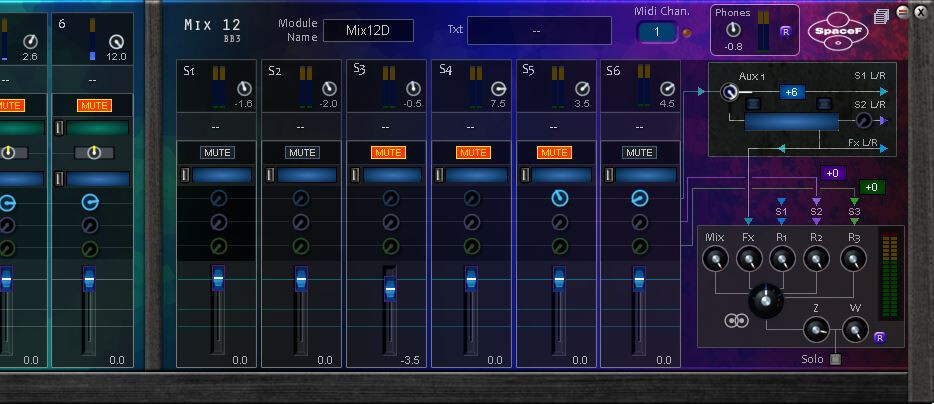Click the highlighted blue send knob on S5
This screenshot has width=934, height=404.
[x=559, y=198]
